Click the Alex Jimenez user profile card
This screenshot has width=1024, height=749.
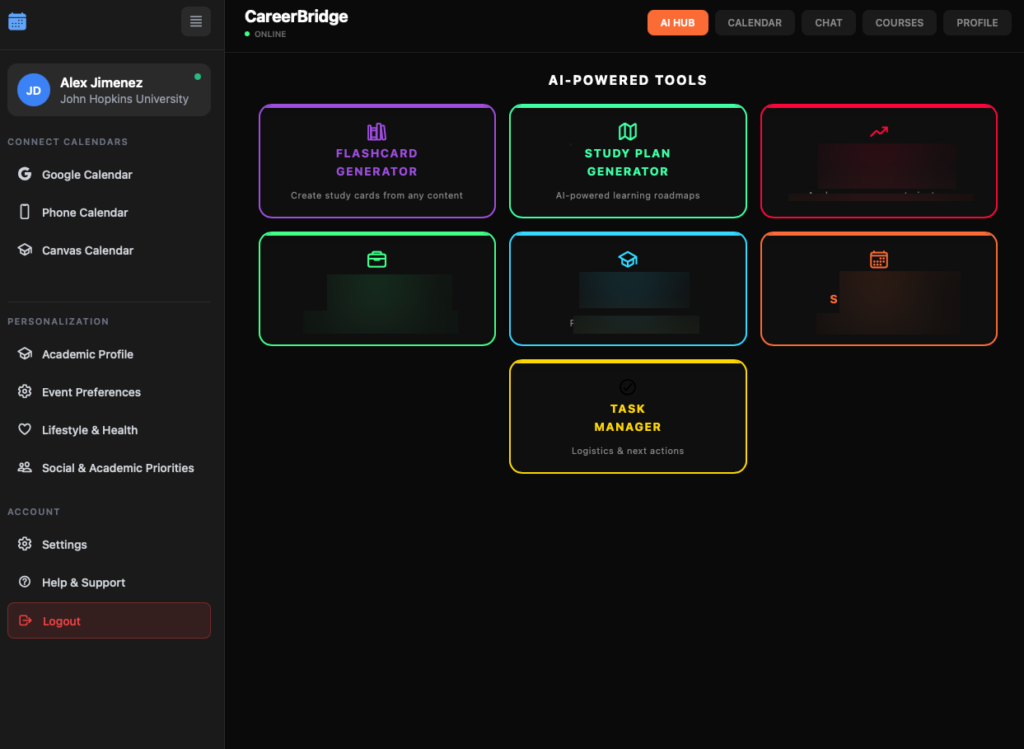(109, 90)
